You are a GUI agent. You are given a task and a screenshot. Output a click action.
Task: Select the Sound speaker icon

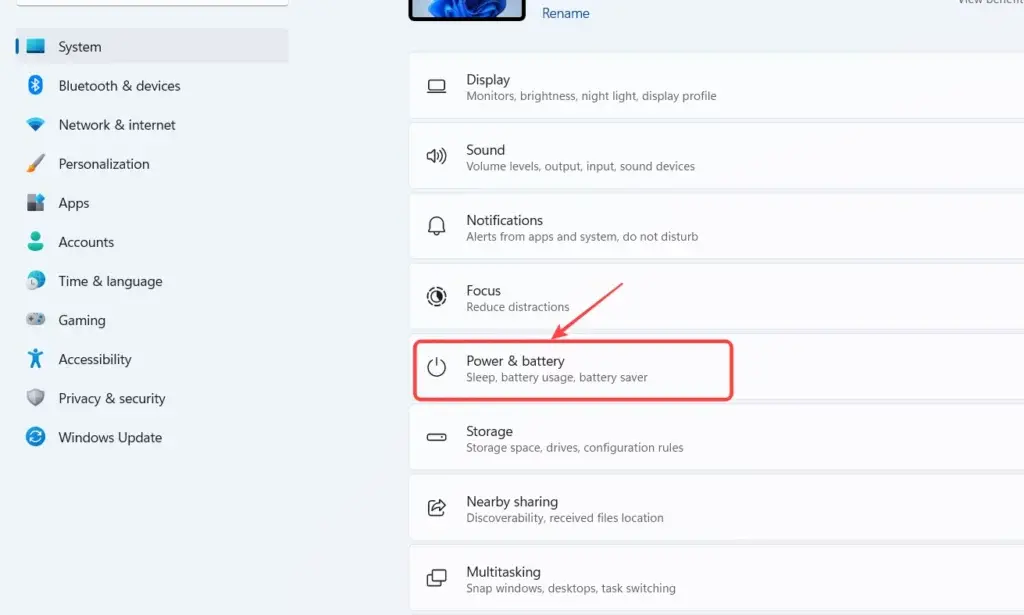(x=436, y=156)
